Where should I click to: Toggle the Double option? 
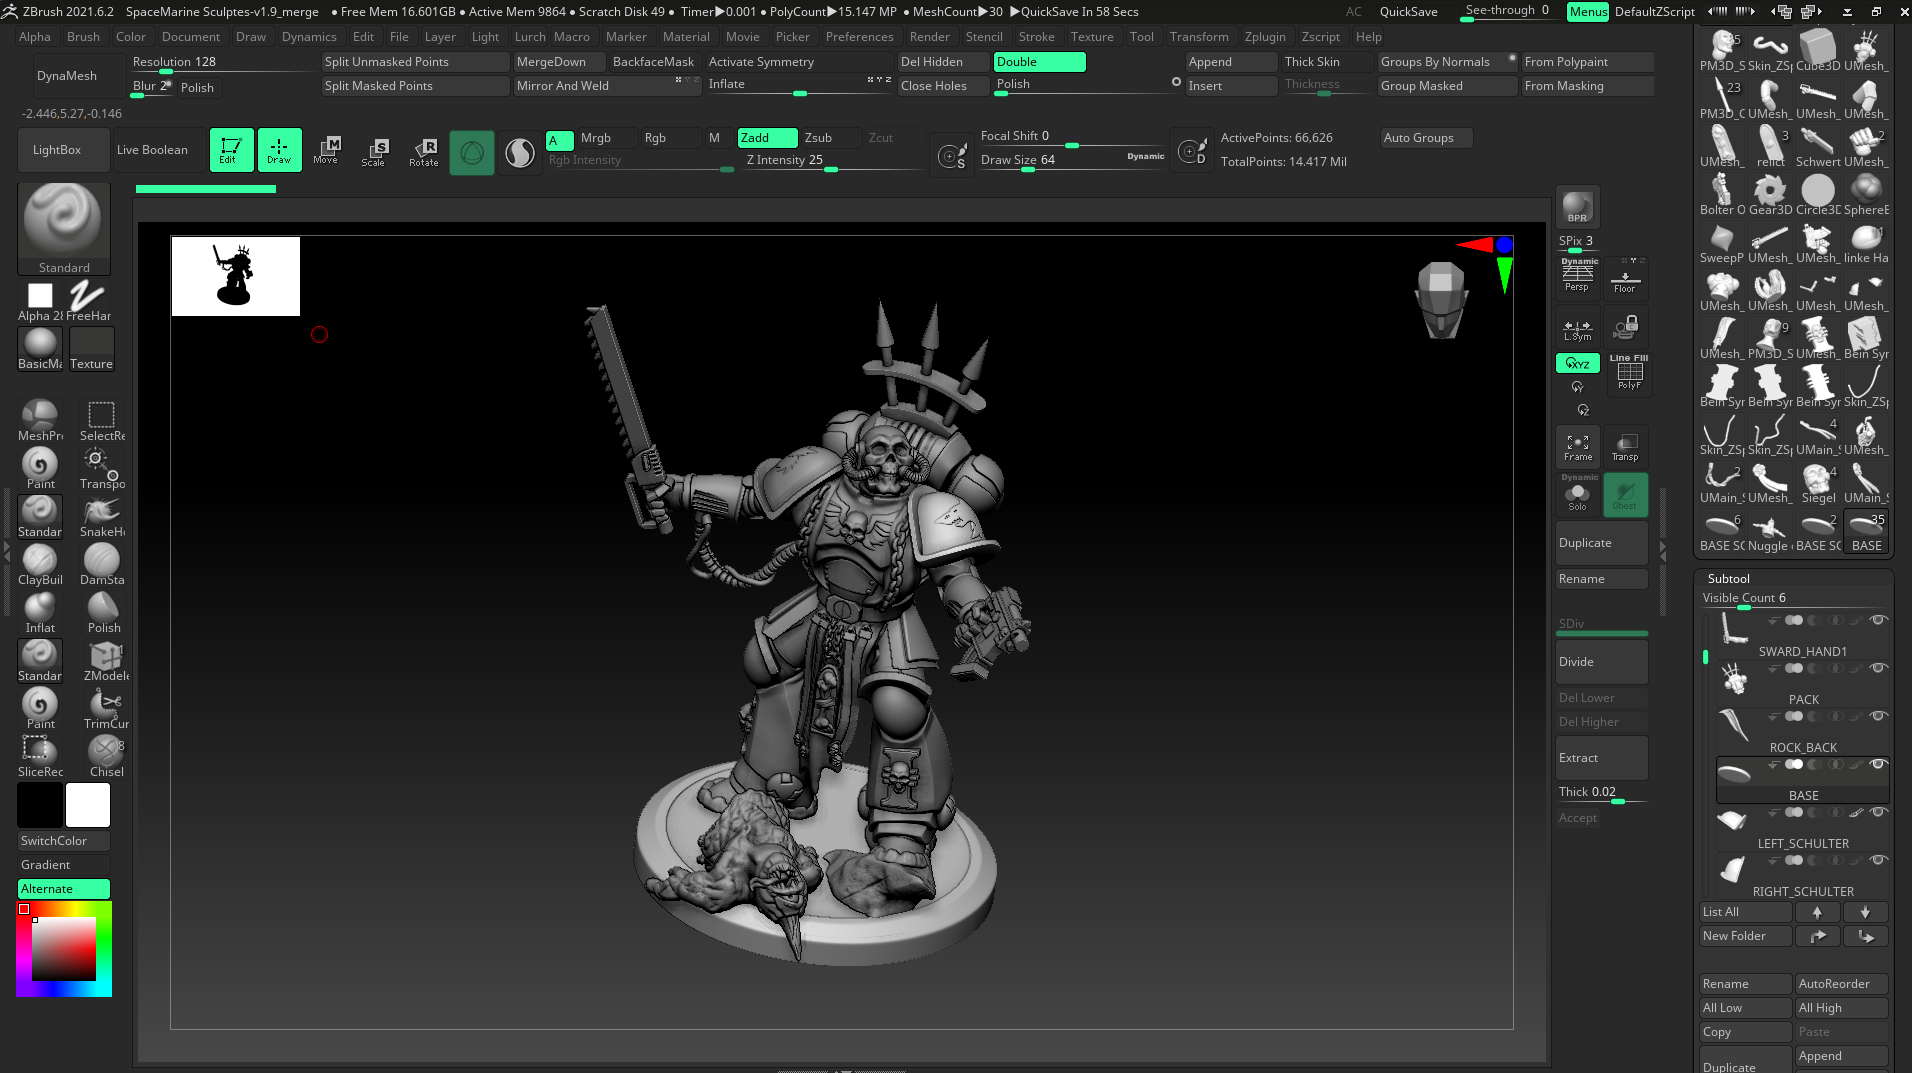(1039, 62)
